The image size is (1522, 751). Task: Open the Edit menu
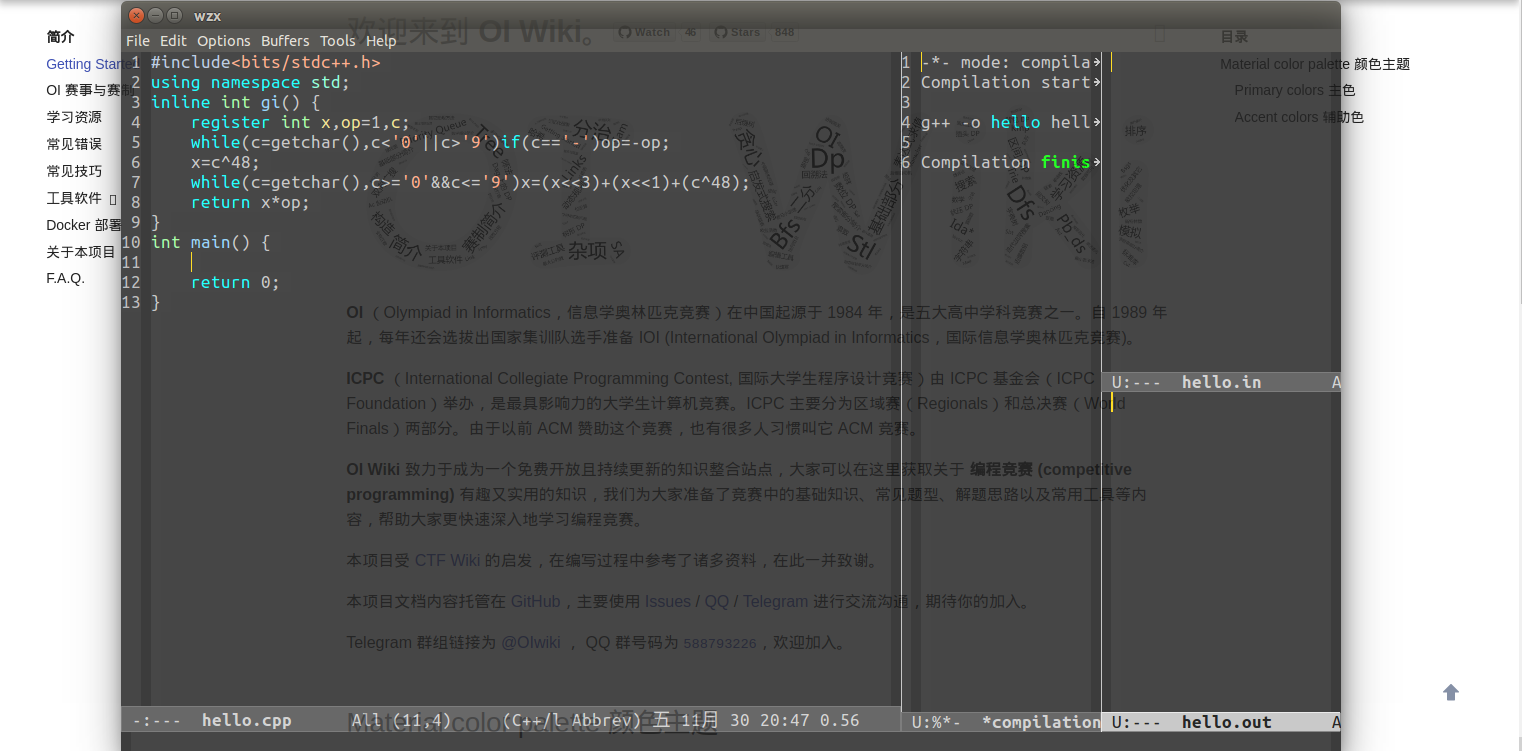click(173, 41)
